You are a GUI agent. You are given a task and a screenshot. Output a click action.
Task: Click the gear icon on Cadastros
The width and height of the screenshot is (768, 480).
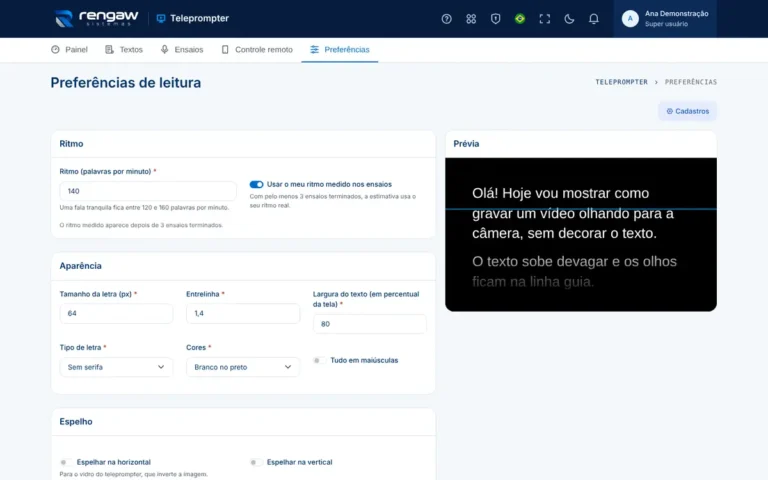[670, 111]
